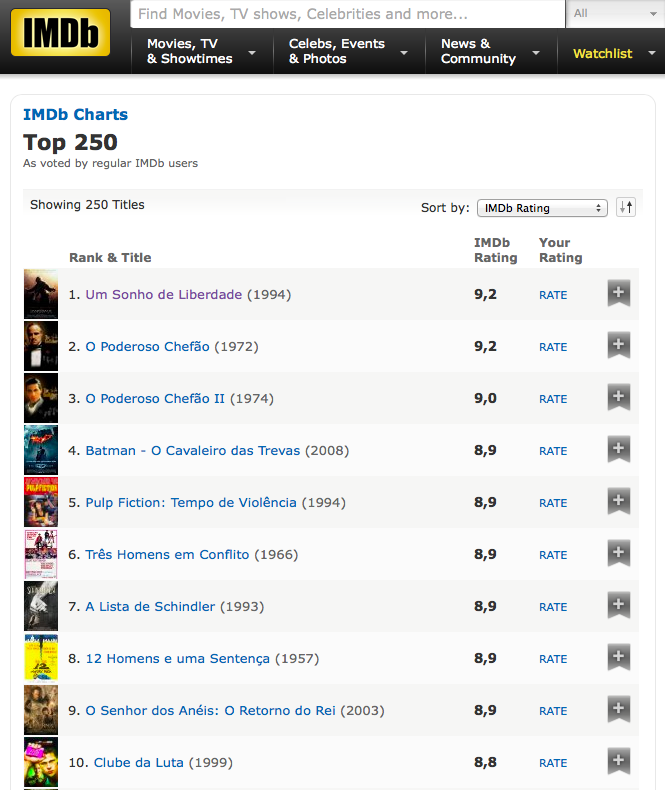Open O Senhor dos Anéis poster thumbnail
This screenshot has width=665, height=790.
pyautogui.click(x=41, y=710)
